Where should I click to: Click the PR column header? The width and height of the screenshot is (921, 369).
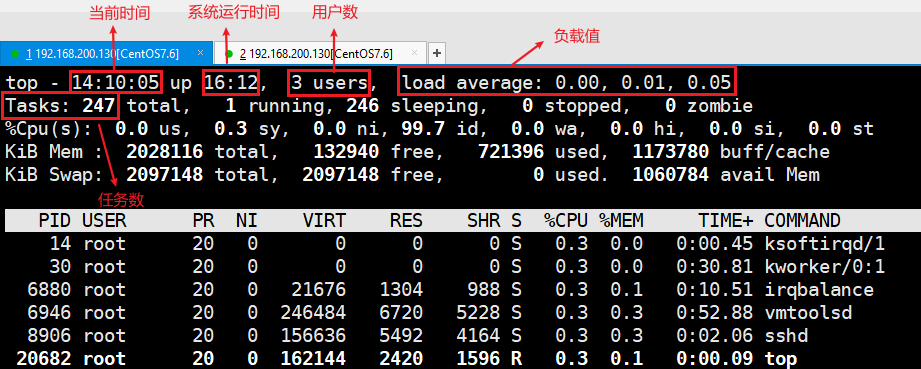point(203,221)
